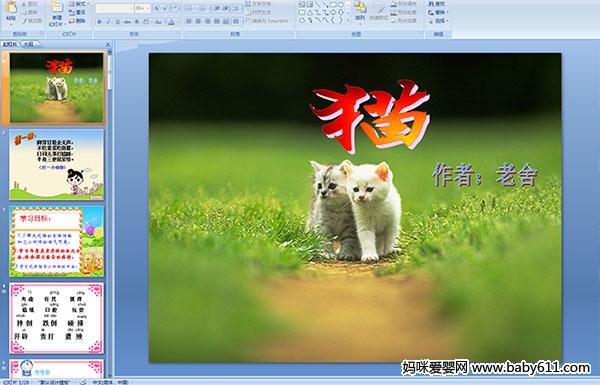
Task: Click the Clear Formatting icon
Action: tap(175, 8)
